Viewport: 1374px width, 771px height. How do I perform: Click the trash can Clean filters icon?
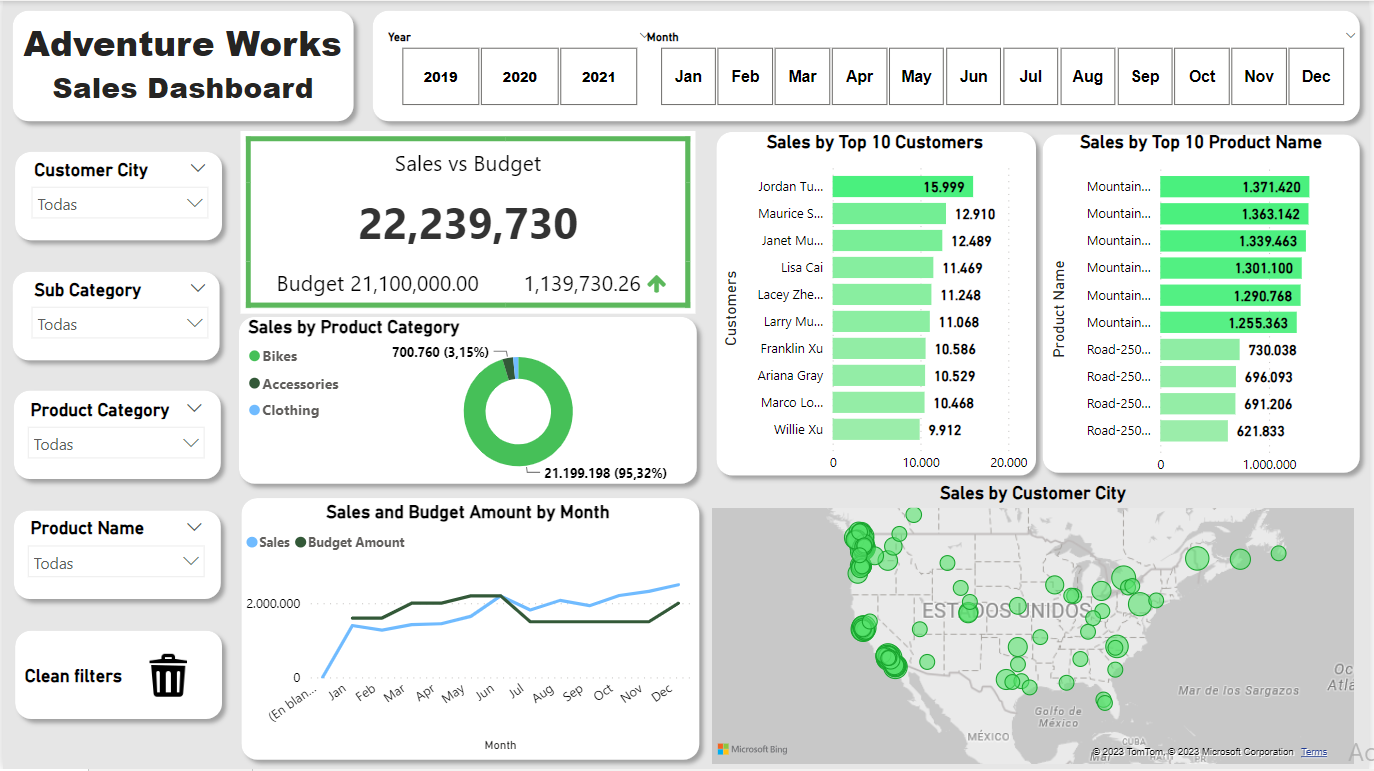pyautogui.click(x=168, y=676)
